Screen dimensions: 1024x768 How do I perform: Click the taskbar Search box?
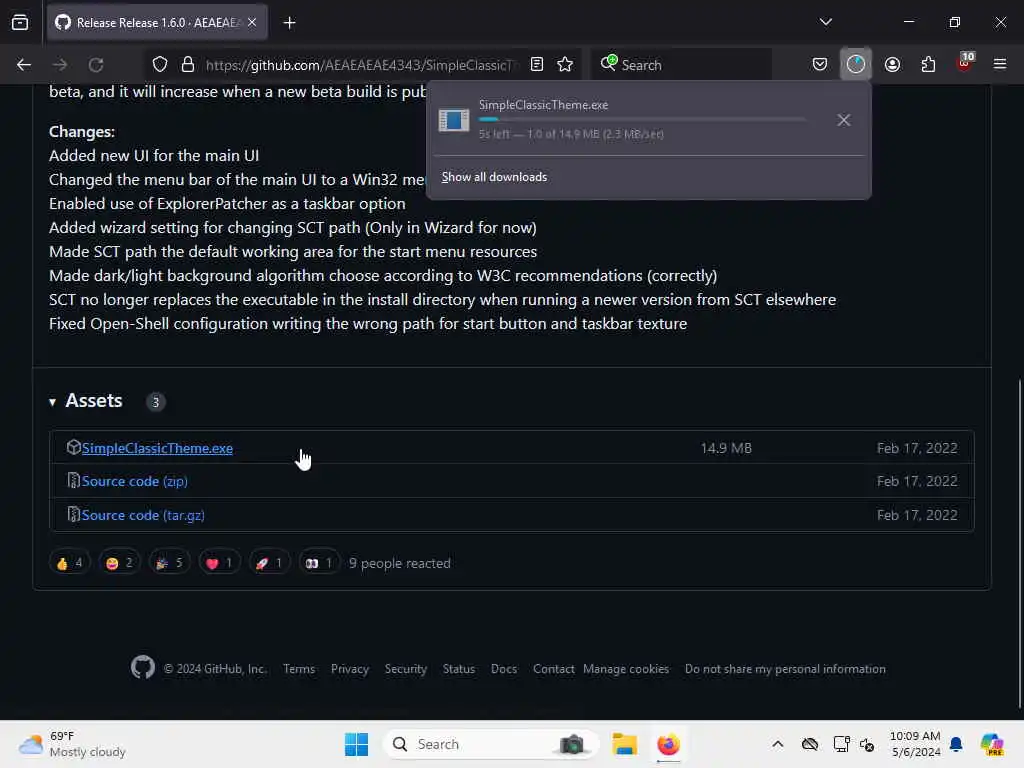[x=491, y=744]
